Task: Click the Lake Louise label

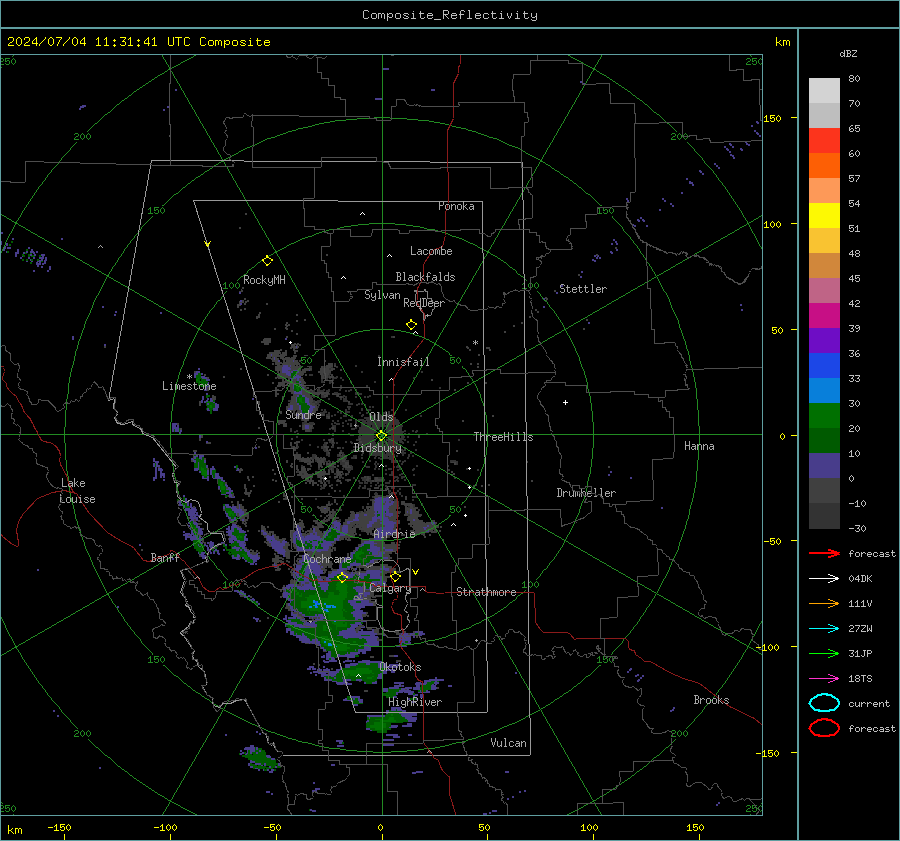Action: tap(77, 491)
